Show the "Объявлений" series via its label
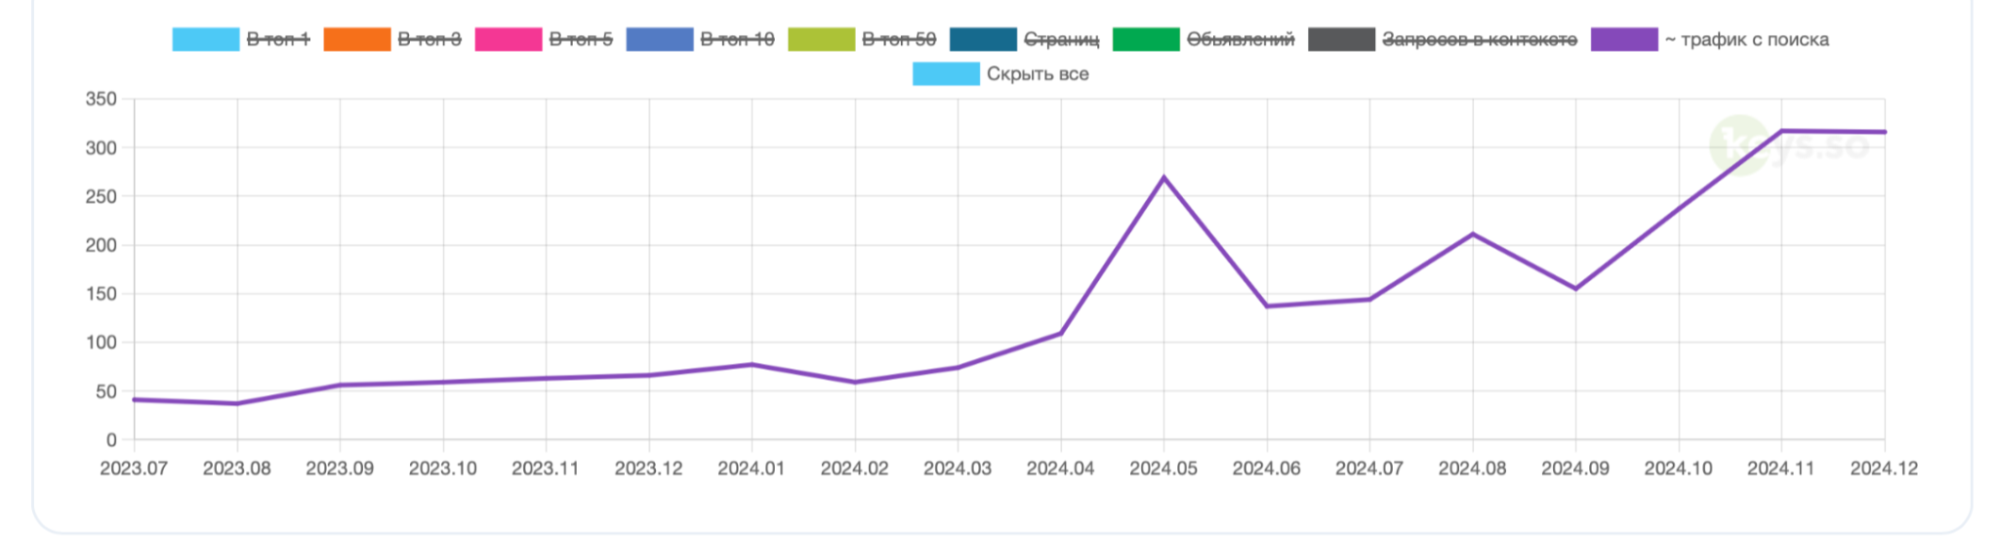Viewport: 1999px width, 556px height. click(1240, 40)
